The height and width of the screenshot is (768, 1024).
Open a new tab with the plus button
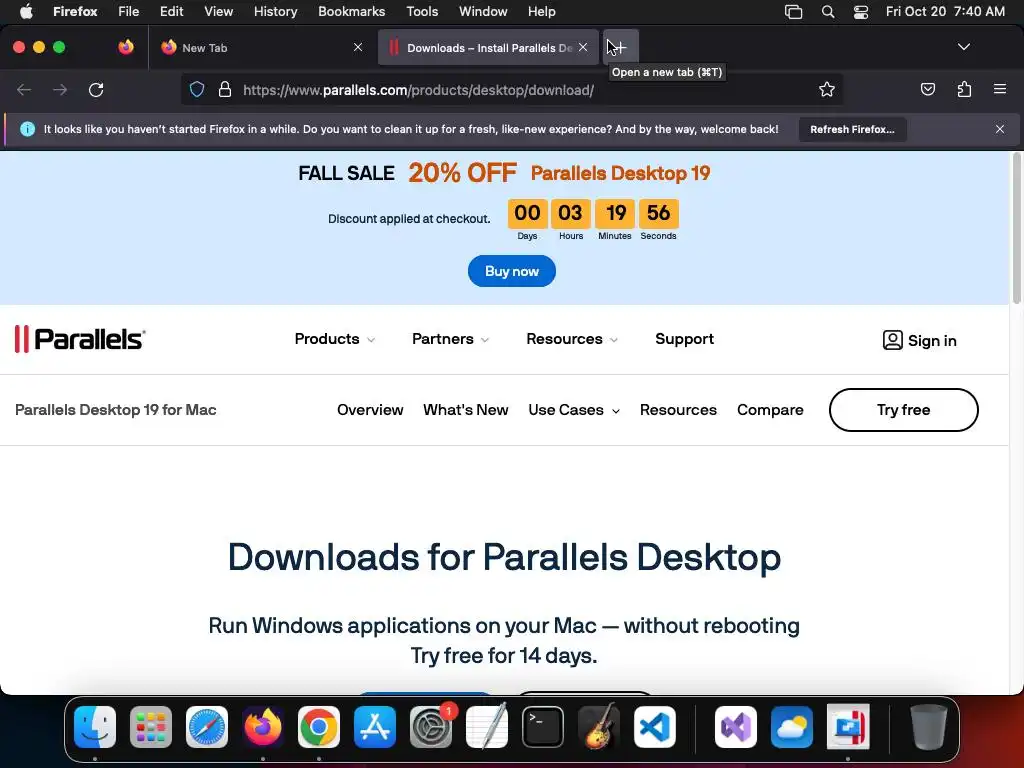coord(620,47)
